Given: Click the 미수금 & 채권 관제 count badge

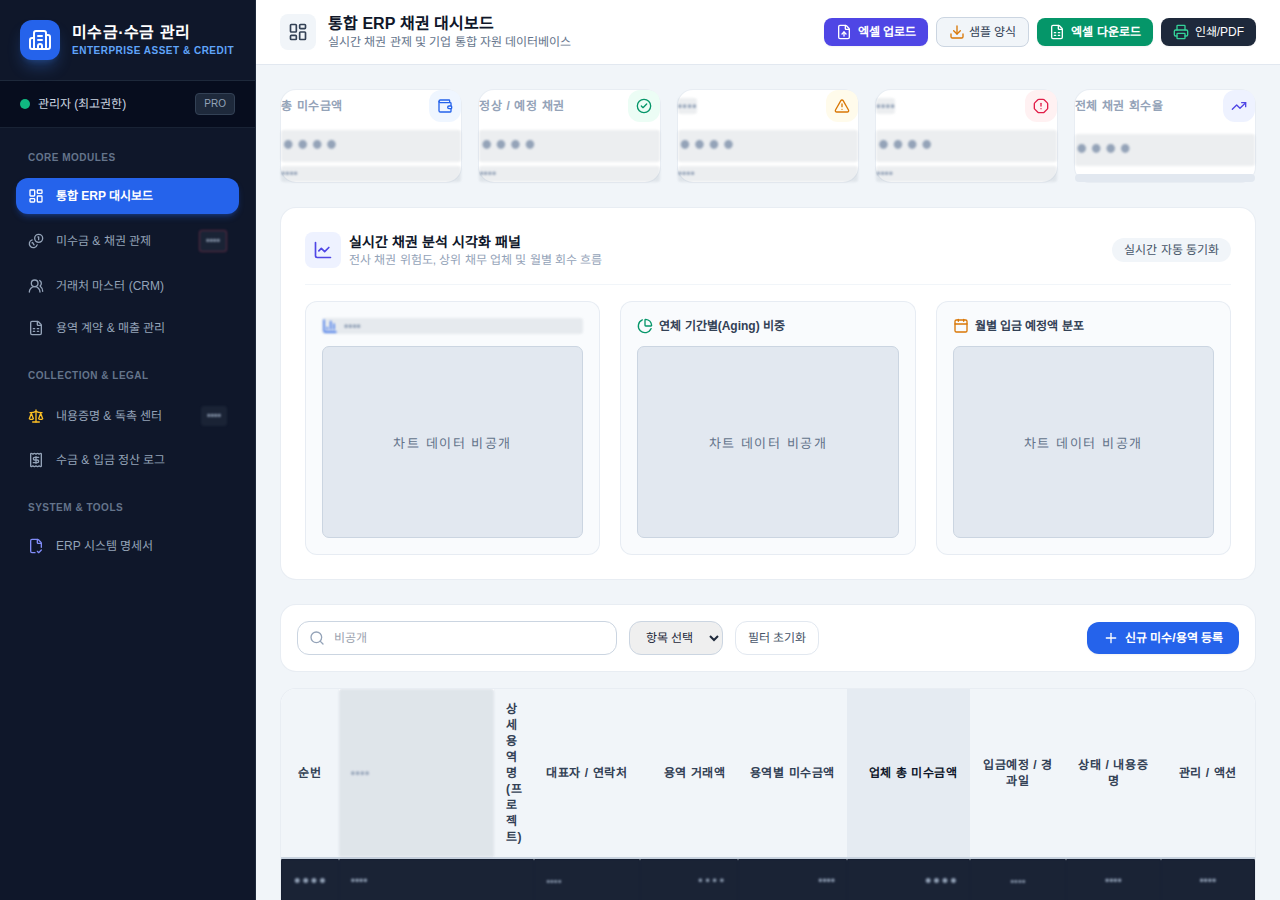Looking at the screenshot, I should 213,241.
